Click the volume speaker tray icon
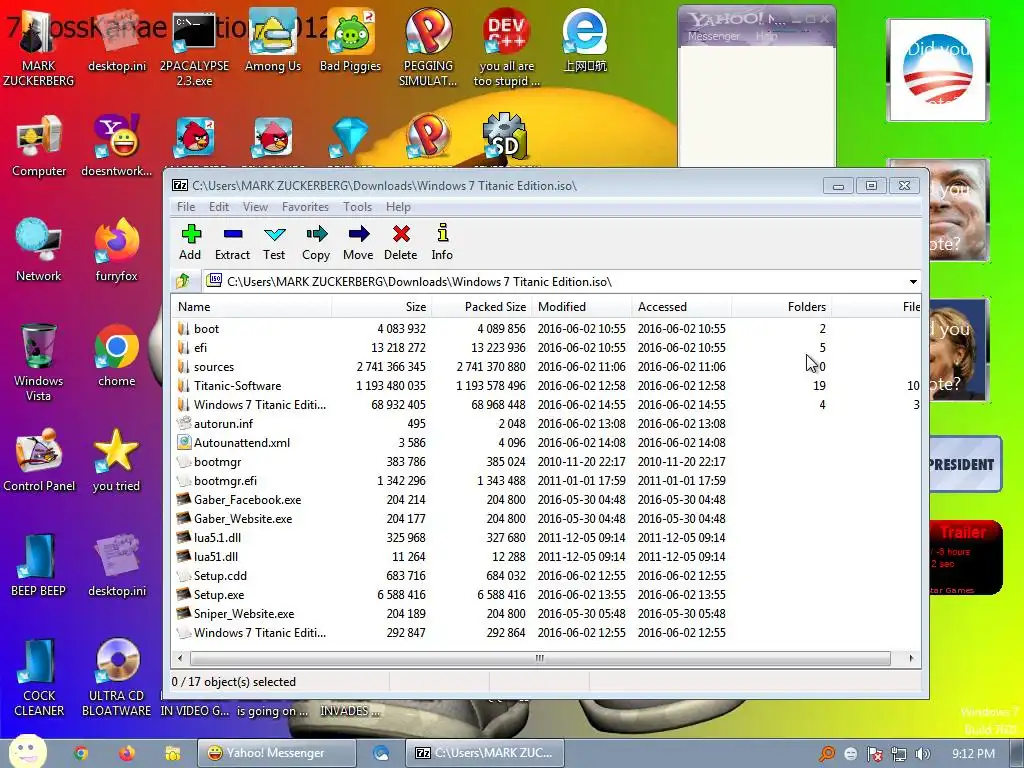Viewport: 1024px width, 768px height. coord(923,754)
